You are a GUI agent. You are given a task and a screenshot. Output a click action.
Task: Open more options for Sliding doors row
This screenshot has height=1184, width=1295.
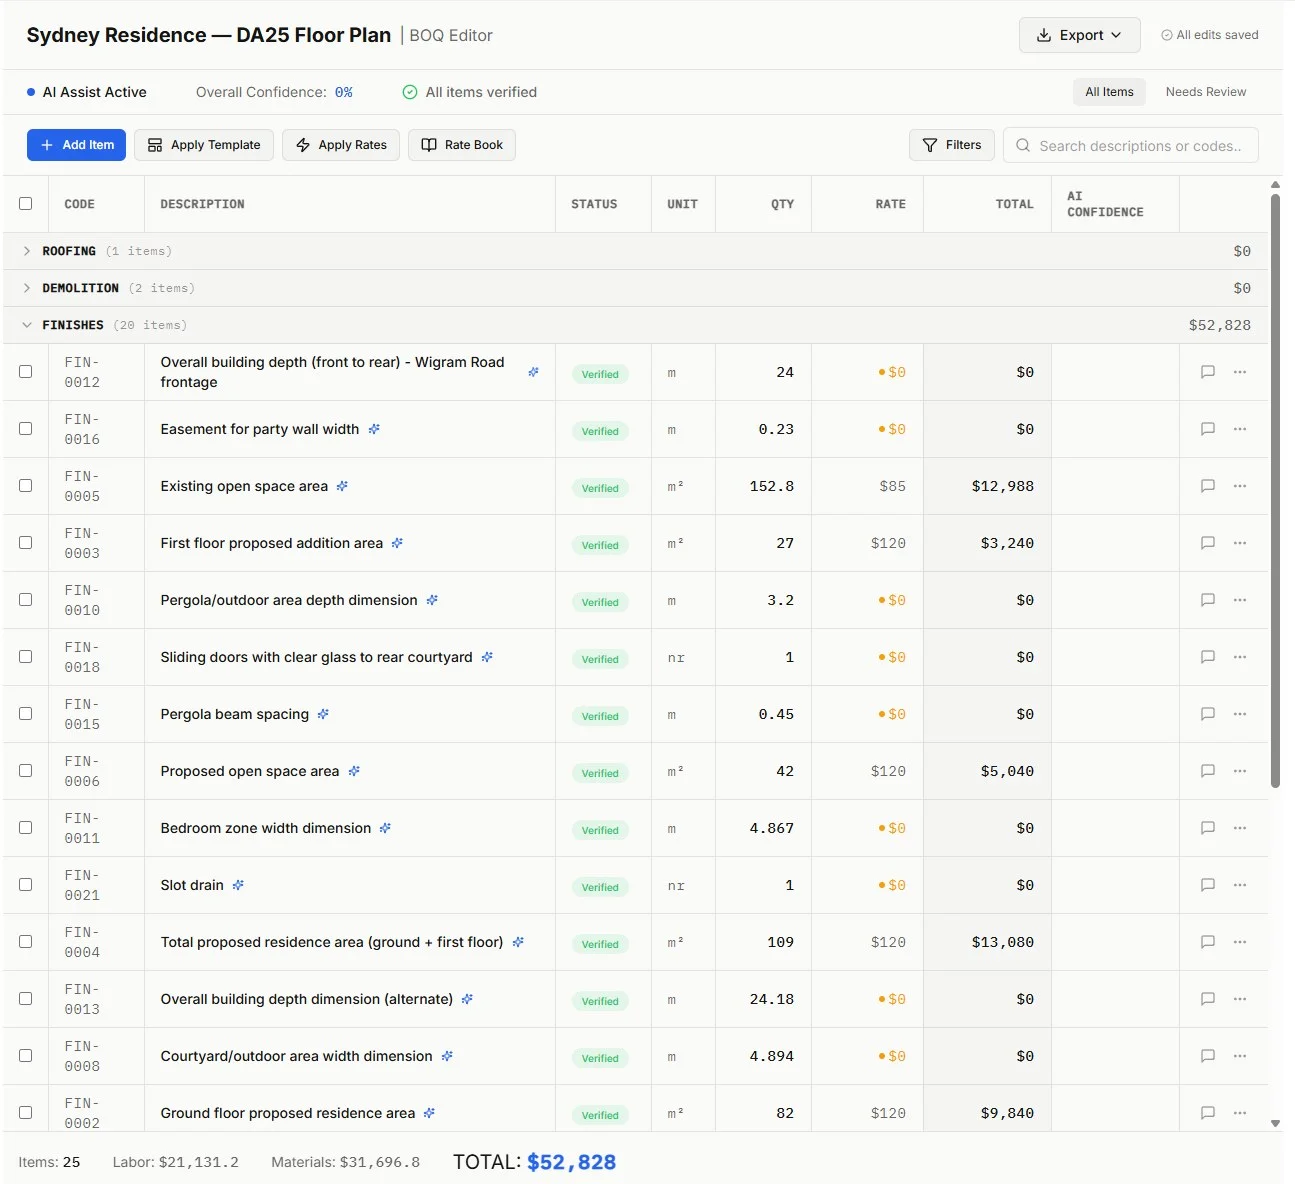click(1240, 657)
